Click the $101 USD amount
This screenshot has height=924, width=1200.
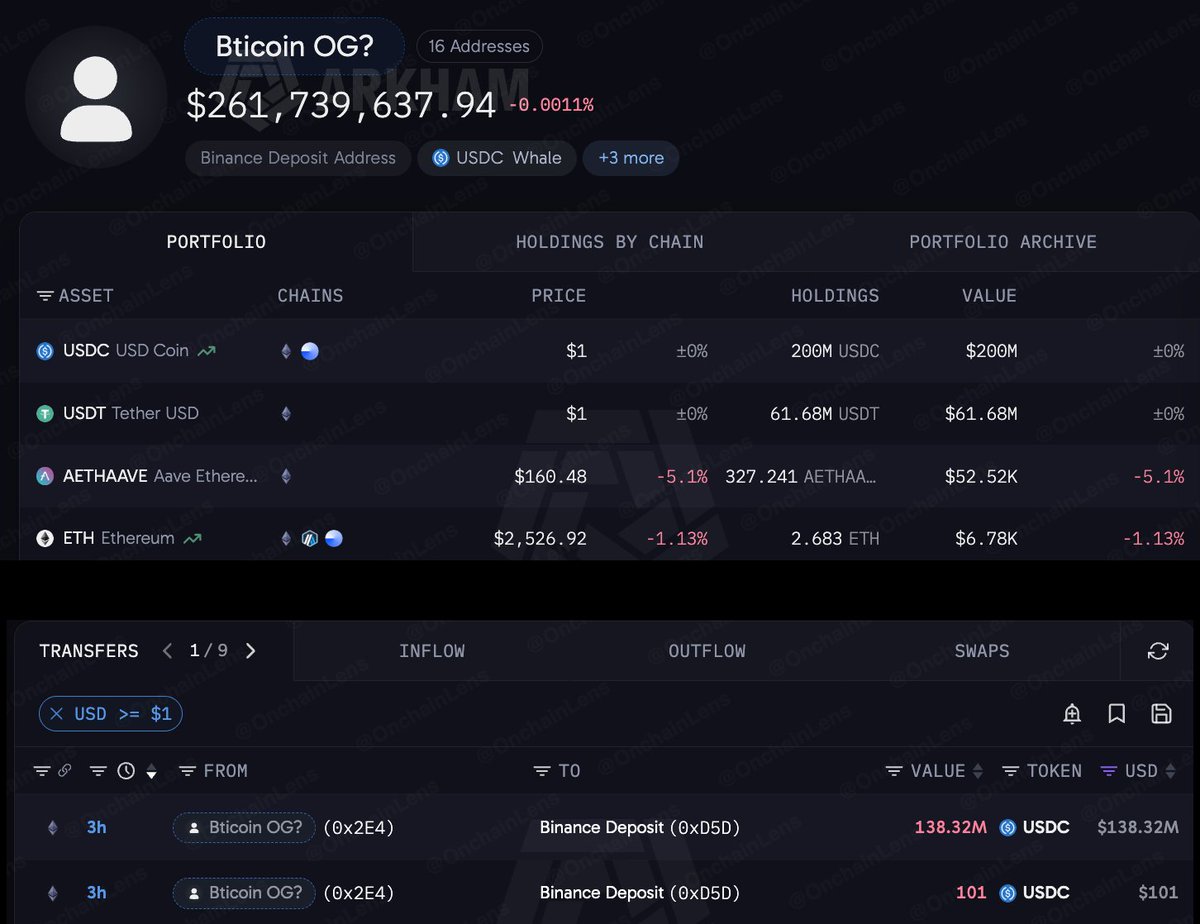pyautogui.click(x=1158, y=892)
